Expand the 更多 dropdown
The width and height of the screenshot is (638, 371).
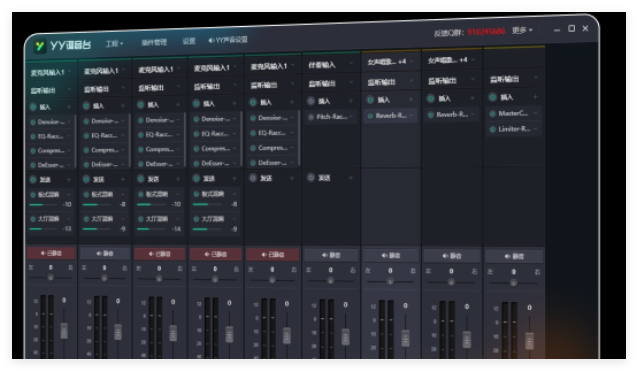(522, 30)
